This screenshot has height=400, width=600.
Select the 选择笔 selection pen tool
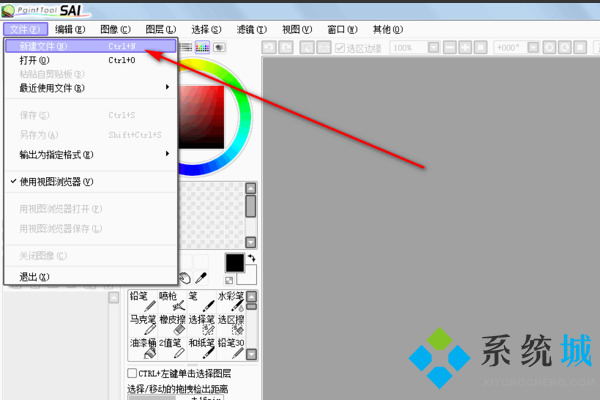tap(202, 325)
